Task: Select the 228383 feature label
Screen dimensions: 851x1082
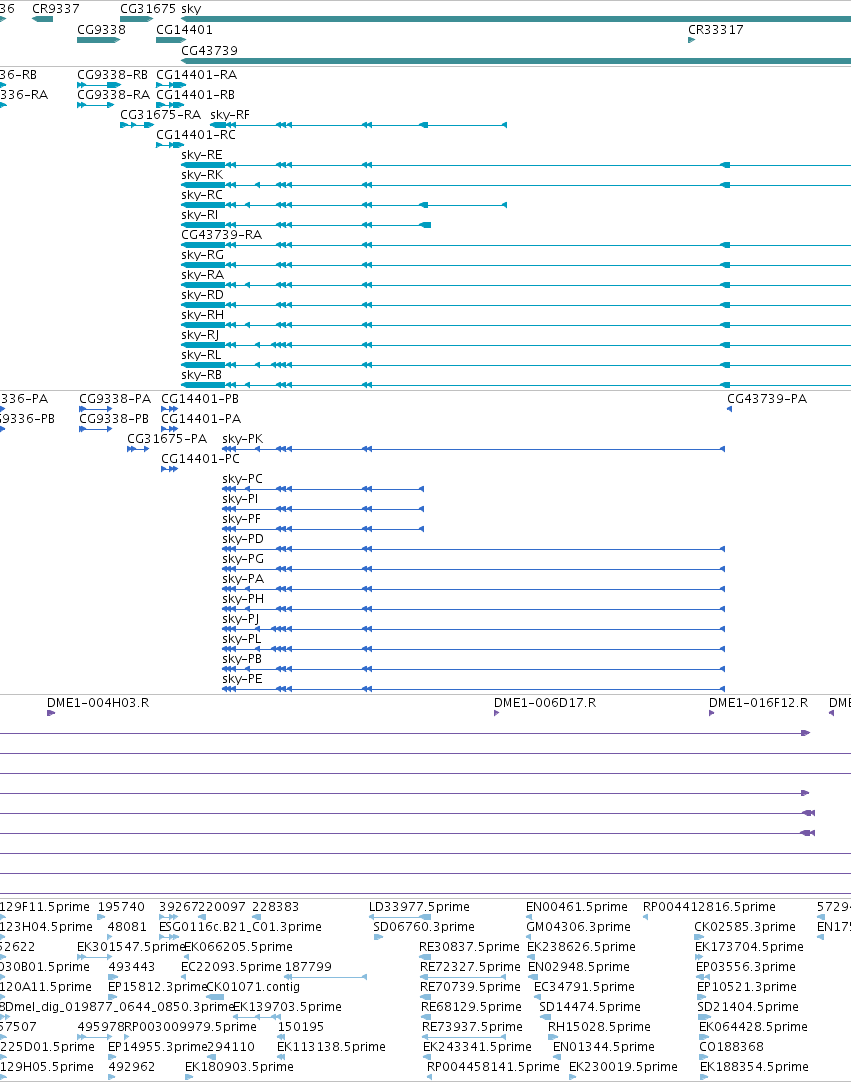Action: tap(275, 906)
